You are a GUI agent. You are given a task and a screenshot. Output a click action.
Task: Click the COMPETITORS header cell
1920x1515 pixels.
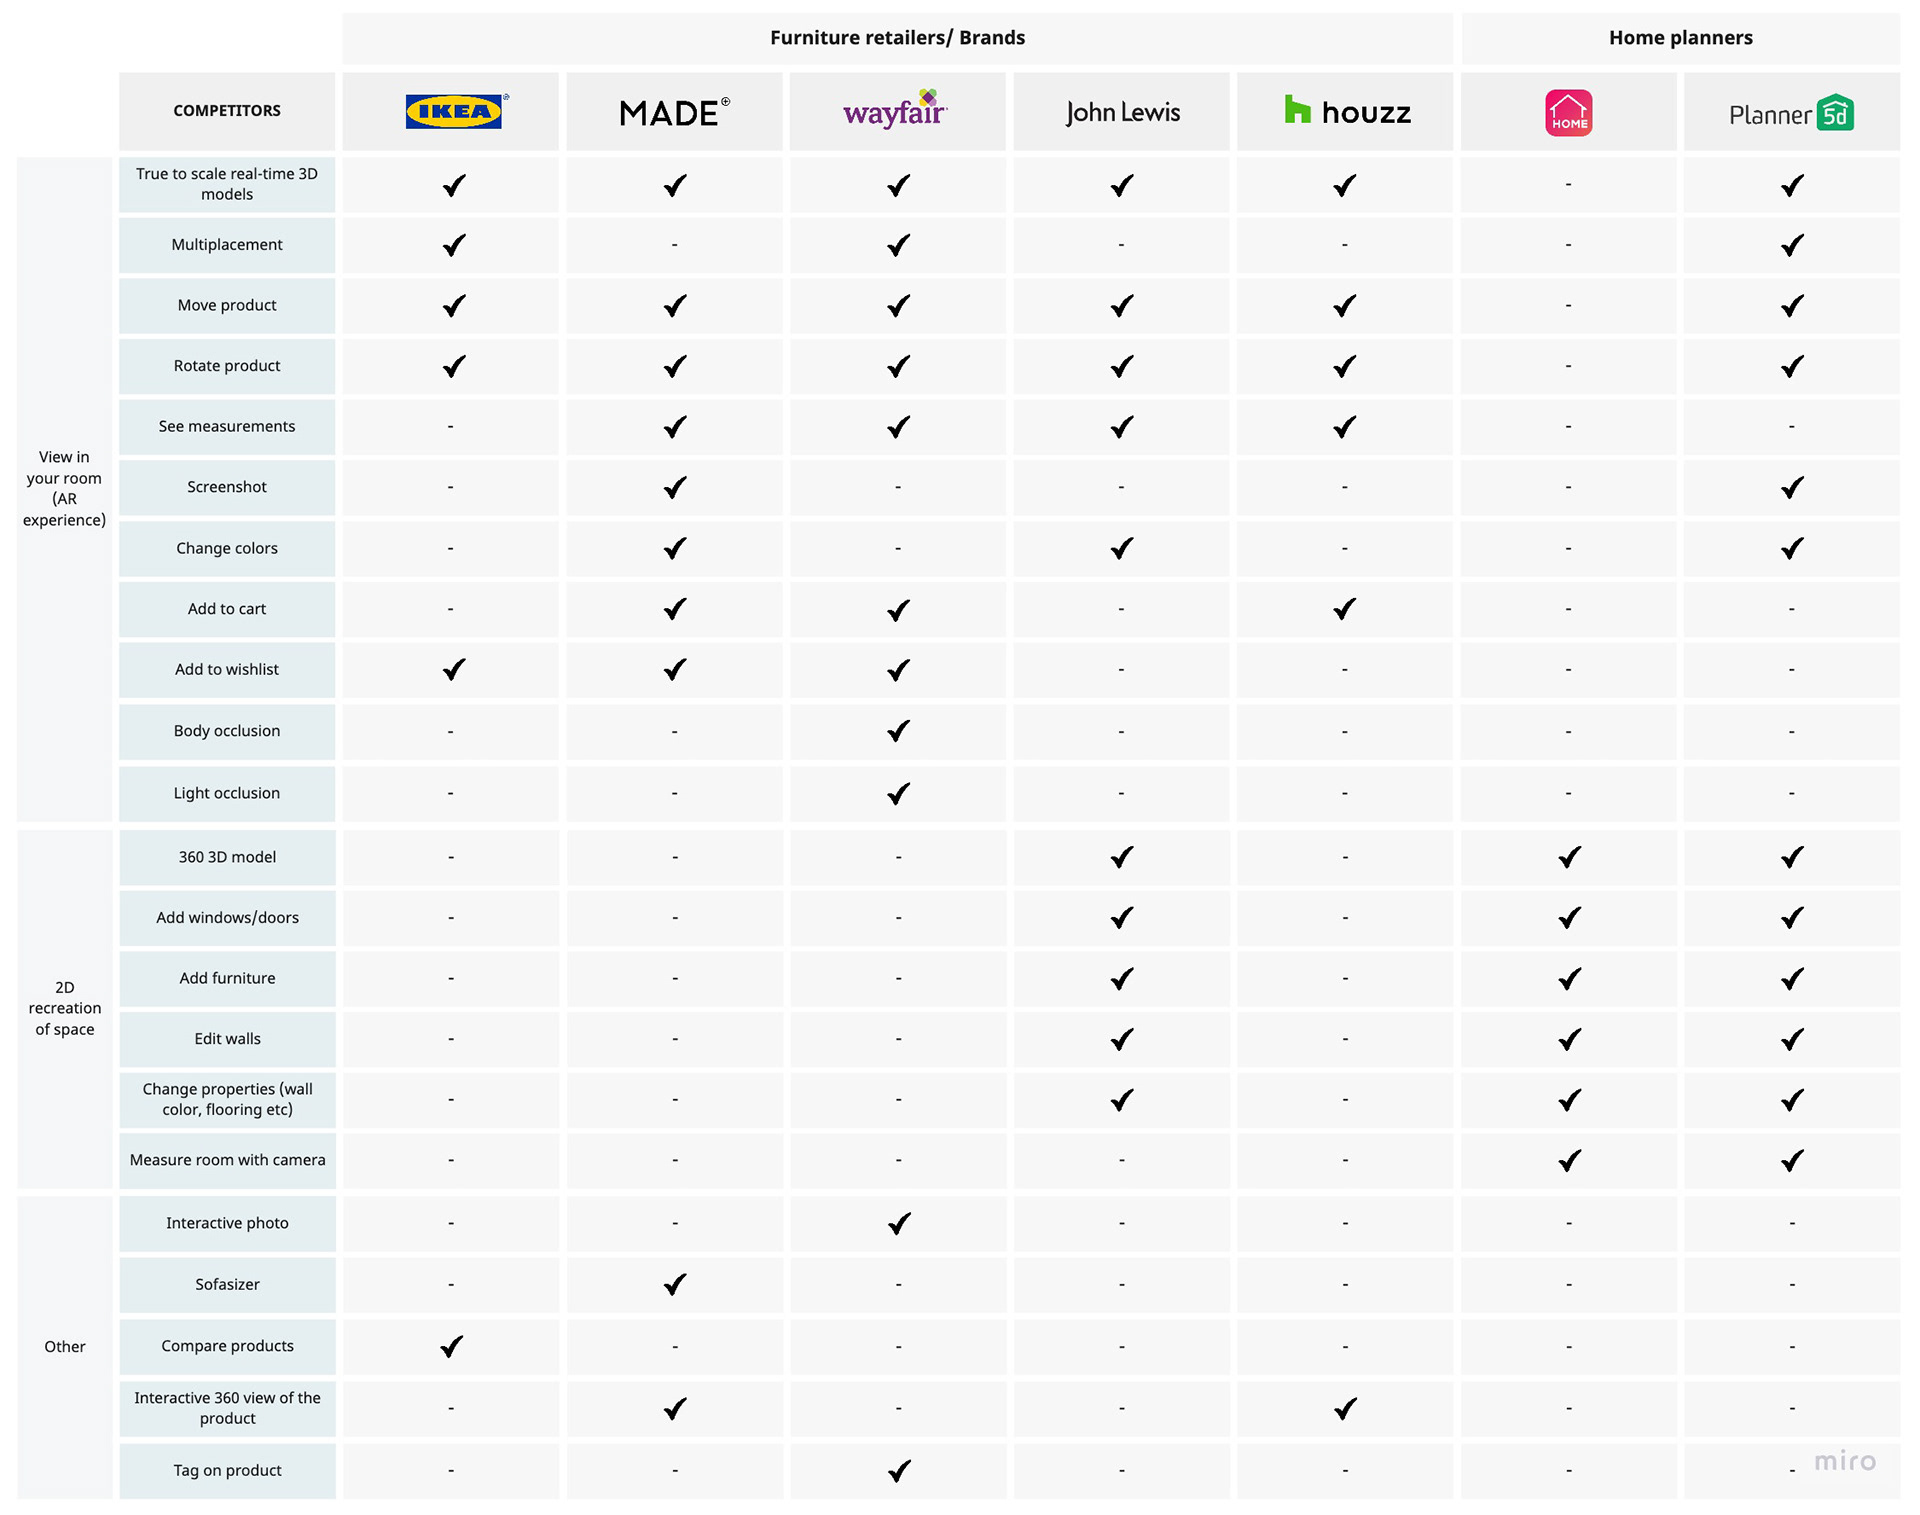click(x=227, y=111)
